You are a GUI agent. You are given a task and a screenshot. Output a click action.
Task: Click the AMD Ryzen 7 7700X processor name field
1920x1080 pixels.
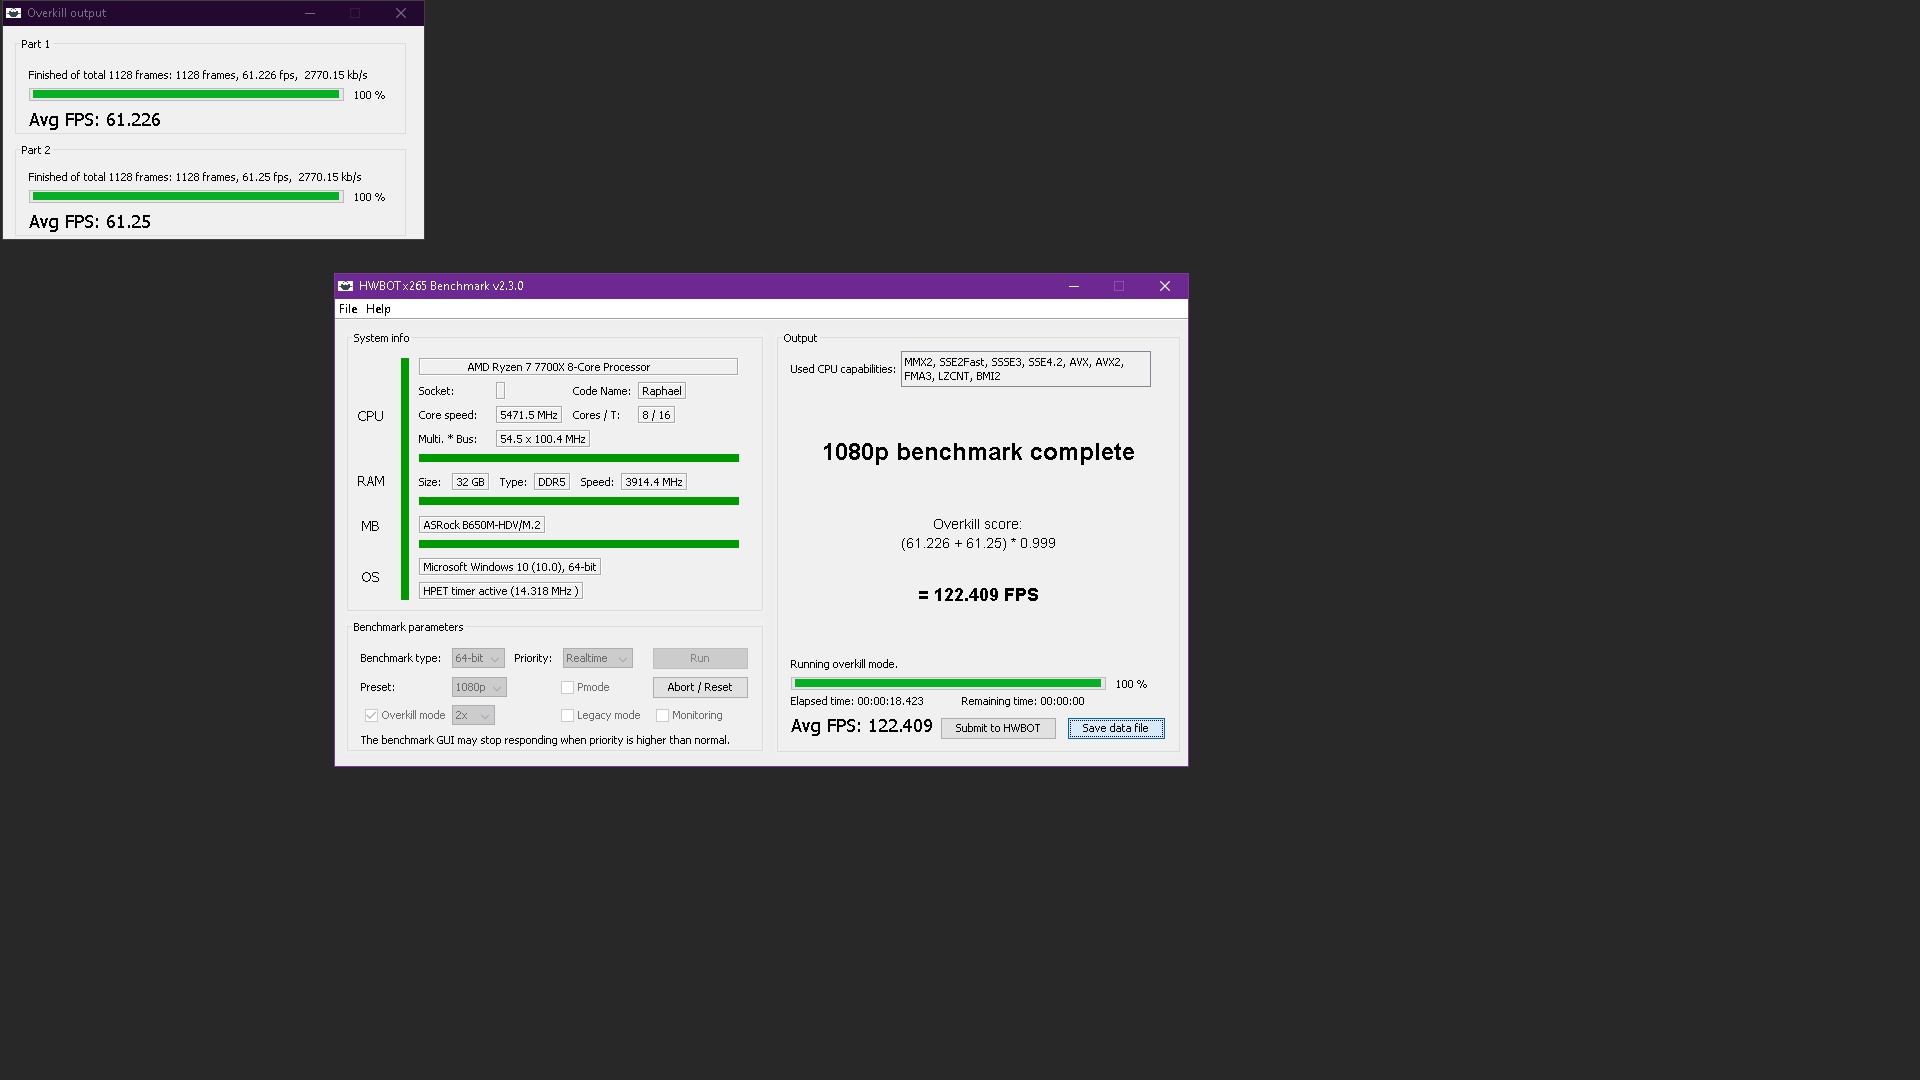[578, 367]
